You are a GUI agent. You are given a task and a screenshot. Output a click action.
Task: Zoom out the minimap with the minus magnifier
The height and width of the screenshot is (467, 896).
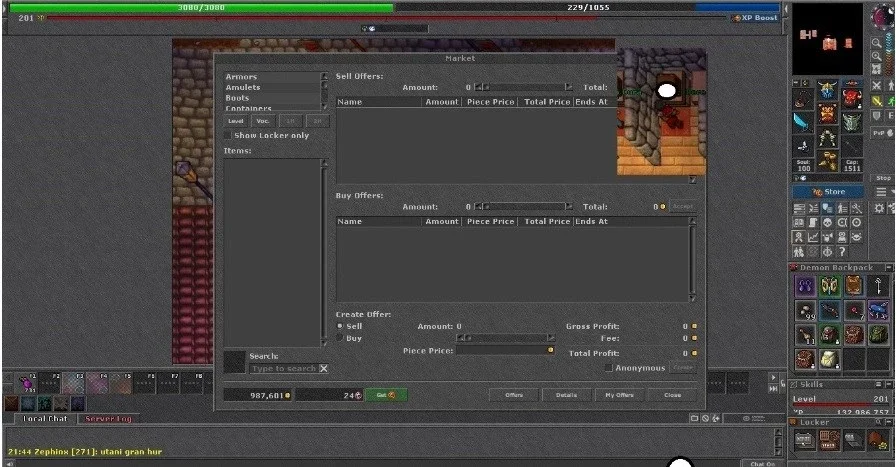pyautogui.click(x=876, y=42)
